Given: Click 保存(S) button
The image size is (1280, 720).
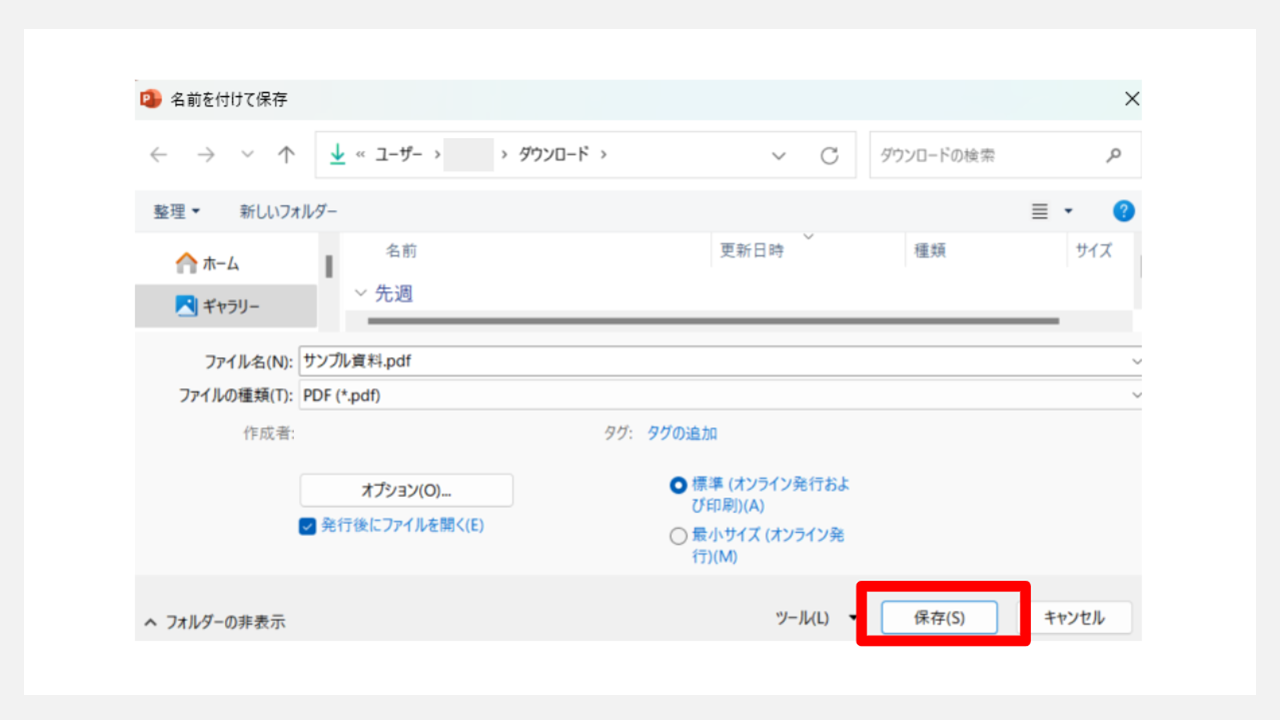Looking at the screenshot, I should (x=939, y=618).
